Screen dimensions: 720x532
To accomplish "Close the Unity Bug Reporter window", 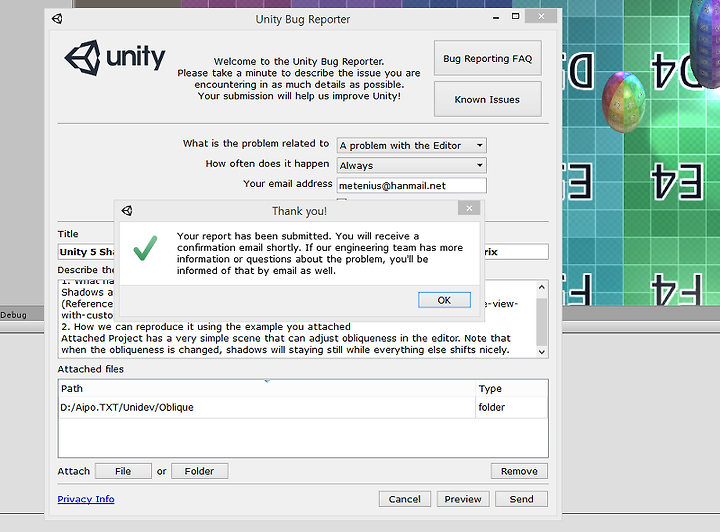I will tap(541, 17).
